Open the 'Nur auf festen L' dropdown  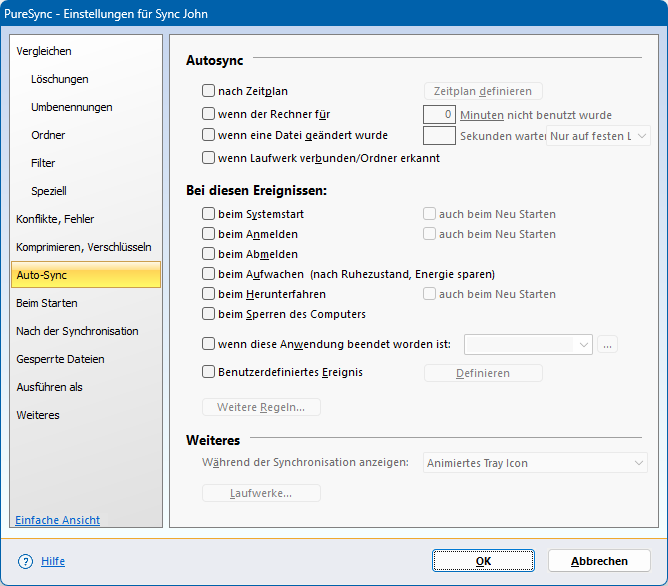click(x=598, y=136)
